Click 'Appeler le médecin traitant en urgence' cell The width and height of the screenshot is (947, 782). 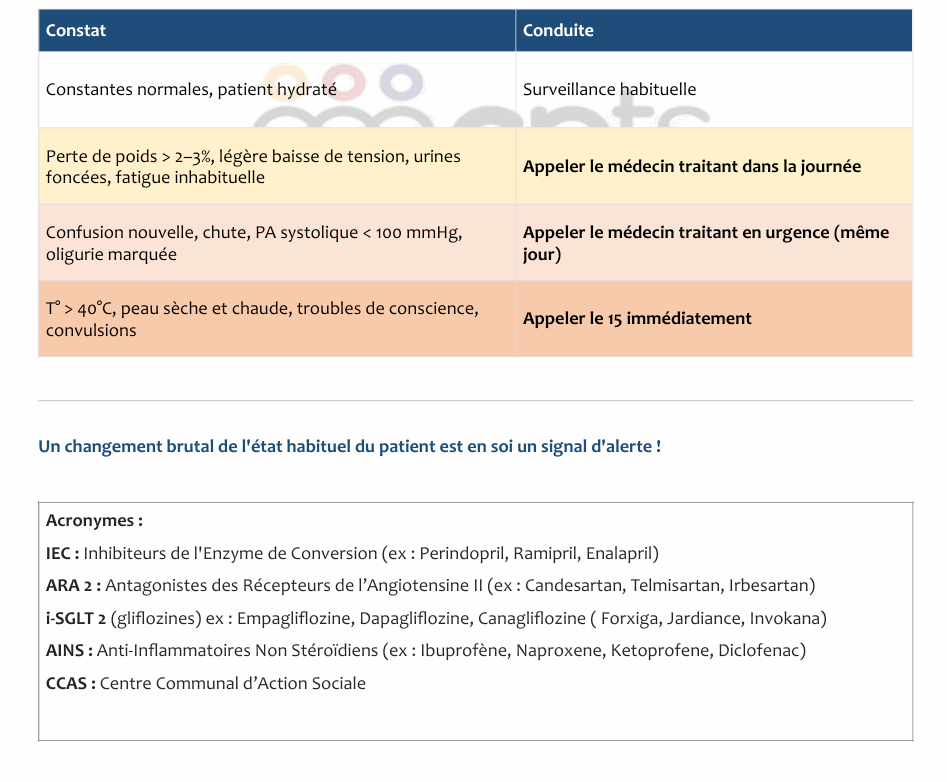click(x=714, y=243)
